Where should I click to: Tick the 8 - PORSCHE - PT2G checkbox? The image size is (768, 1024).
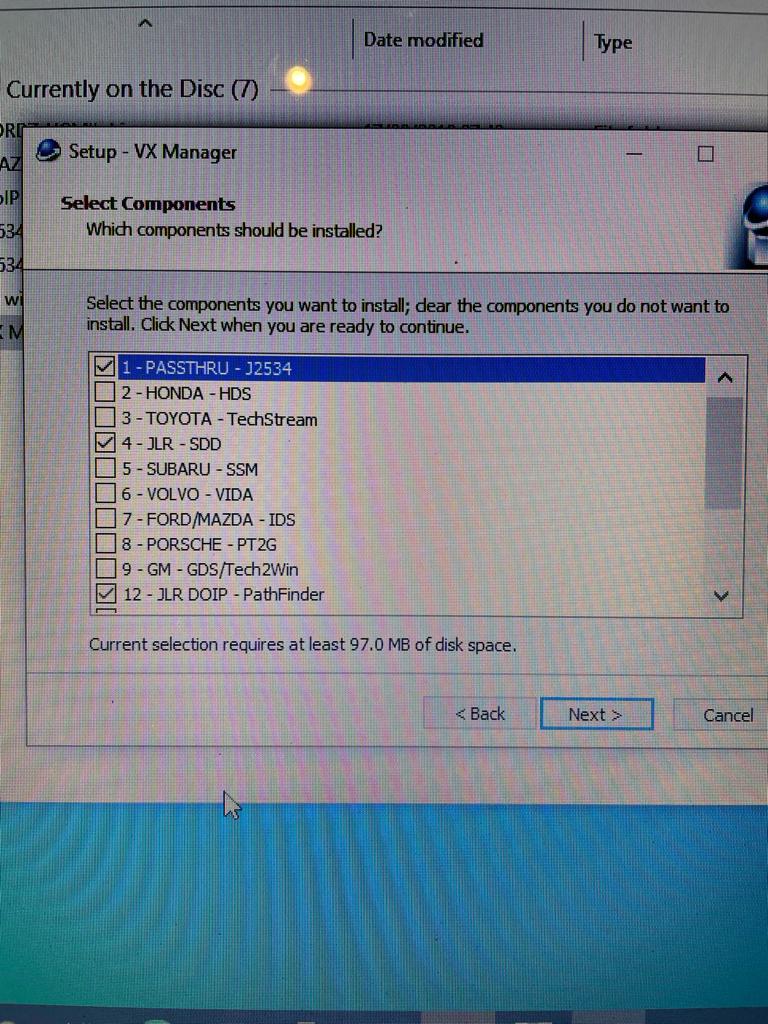[x=105, y=544]
